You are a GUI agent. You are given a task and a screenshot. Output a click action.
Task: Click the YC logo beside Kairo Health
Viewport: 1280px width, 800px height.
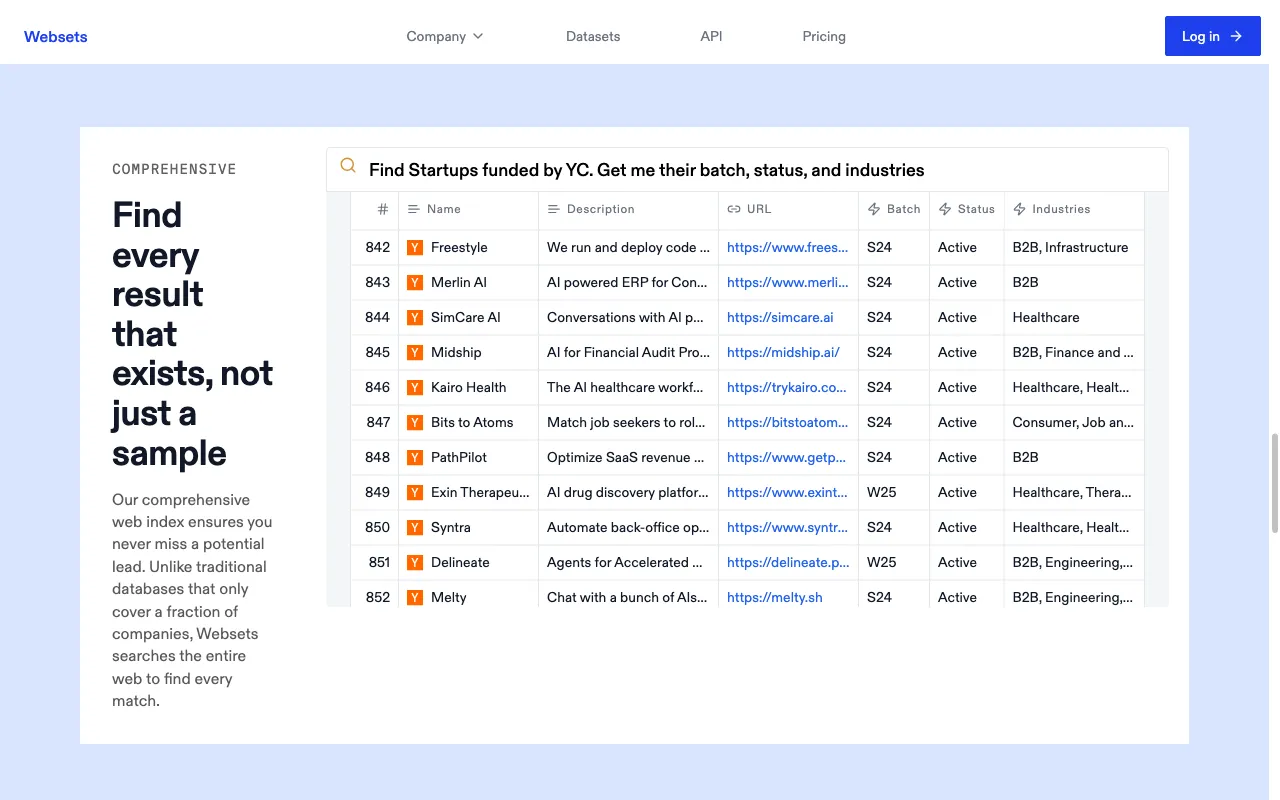tap(415, 387)
